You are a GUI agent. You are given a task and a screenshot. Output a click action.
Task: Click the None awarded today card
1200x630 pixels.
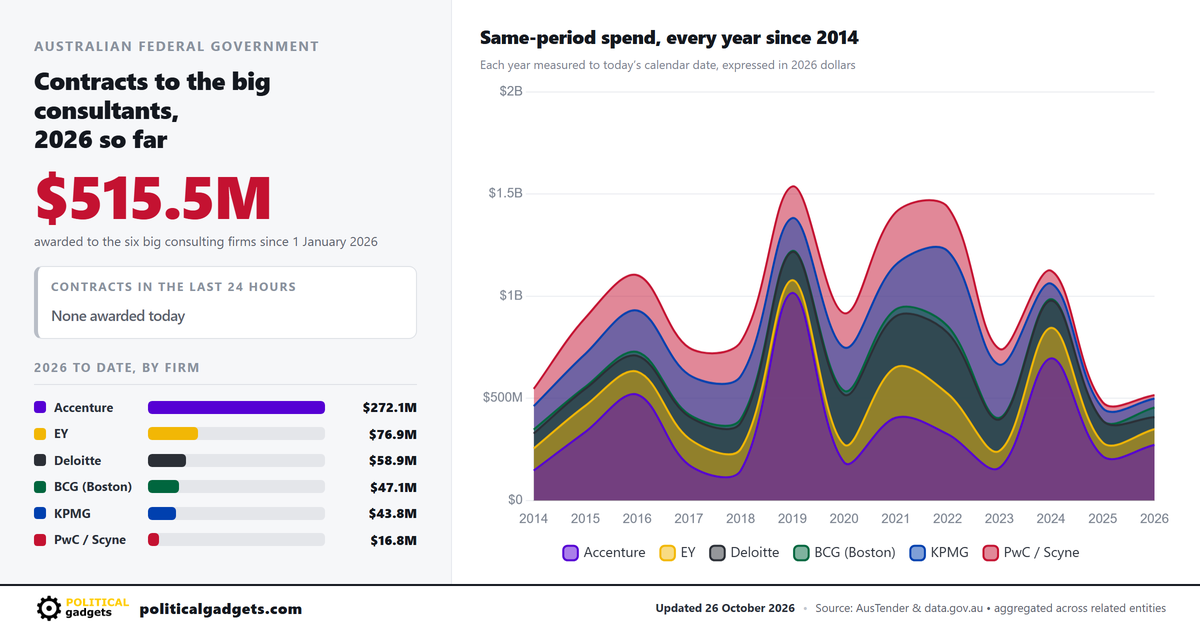225,302
